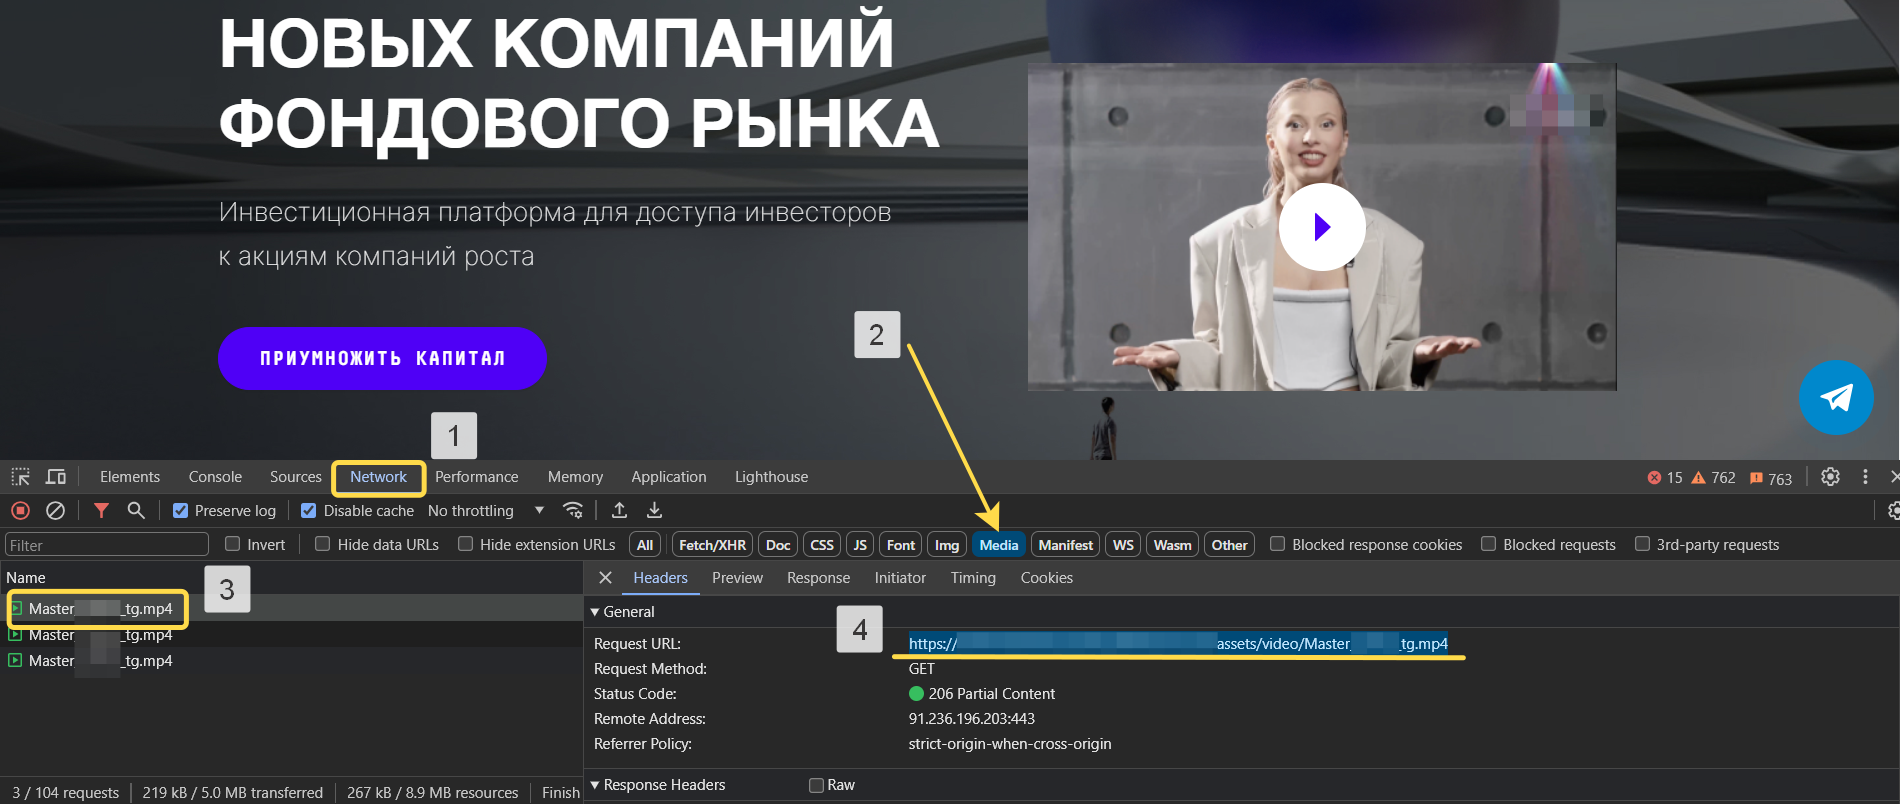Image resolution: width=1900 pixels, height=804 pixels.
Task: Toggle the device toolbar icon
Action: [x=56, y=477]
